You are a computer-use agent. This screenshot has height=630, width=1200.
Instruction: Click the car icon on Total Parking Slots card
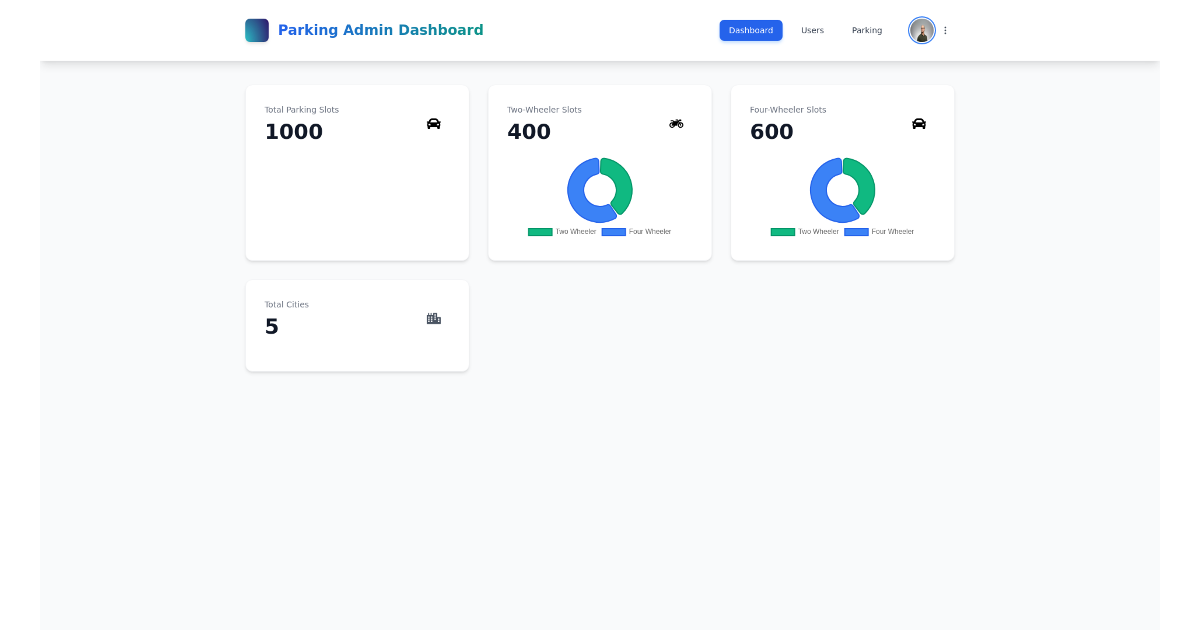[433, 123]
